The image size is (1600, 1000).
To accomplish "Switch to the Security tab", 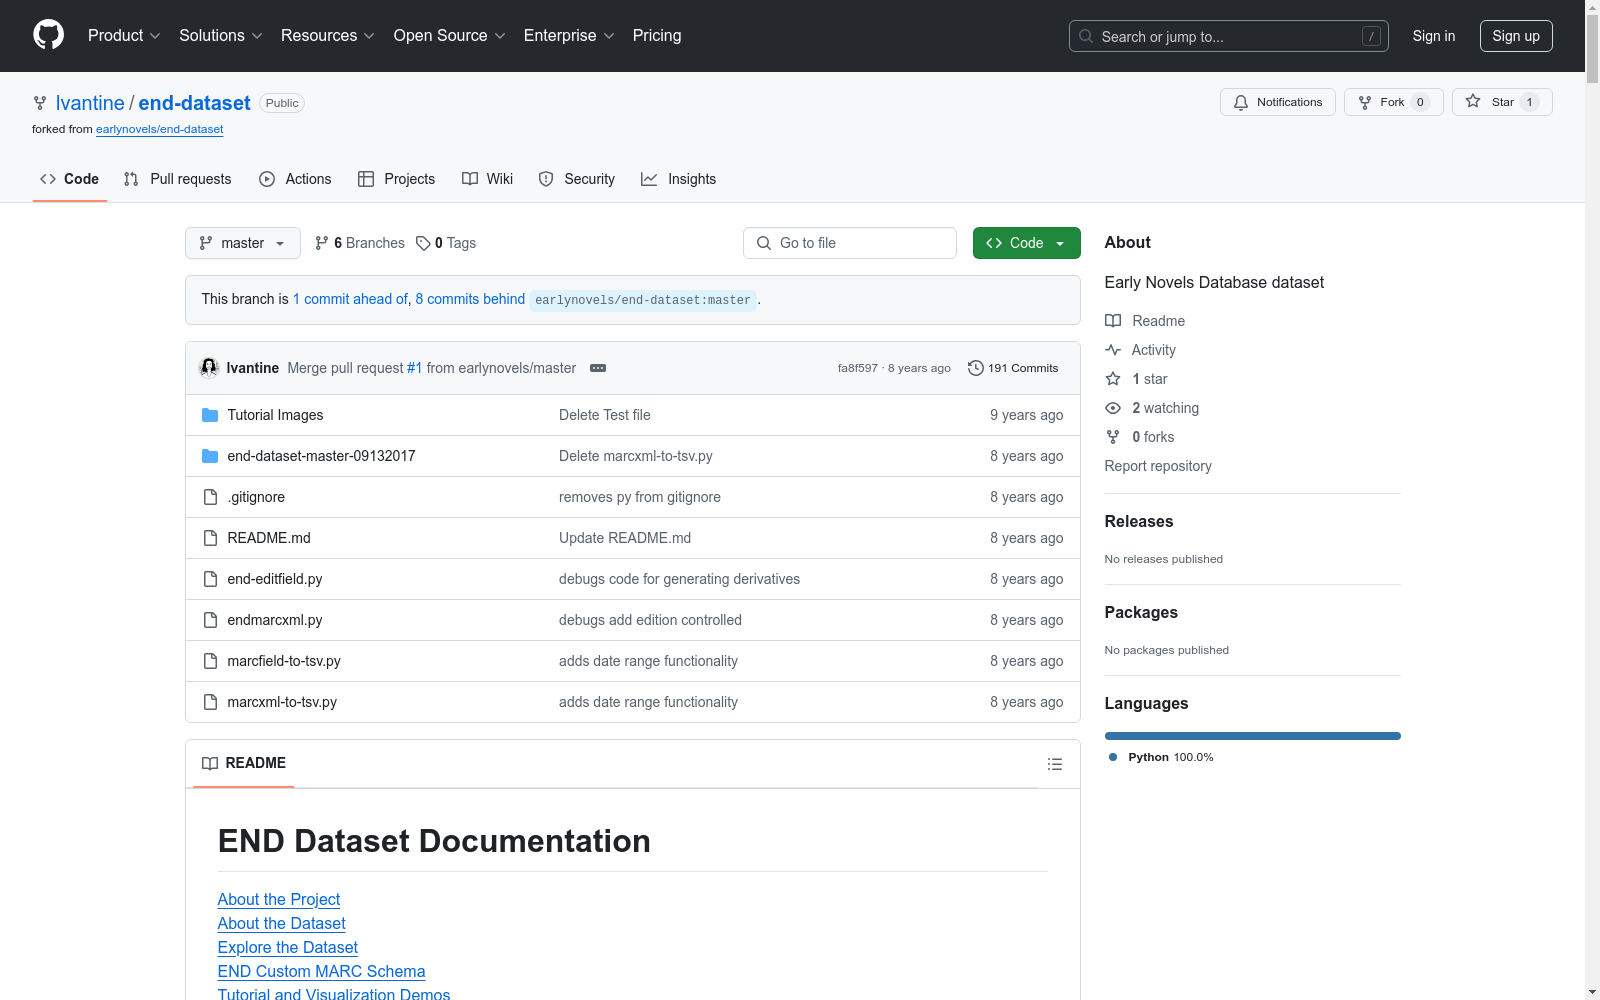I will pyautogui.click(x=577, y=179).
